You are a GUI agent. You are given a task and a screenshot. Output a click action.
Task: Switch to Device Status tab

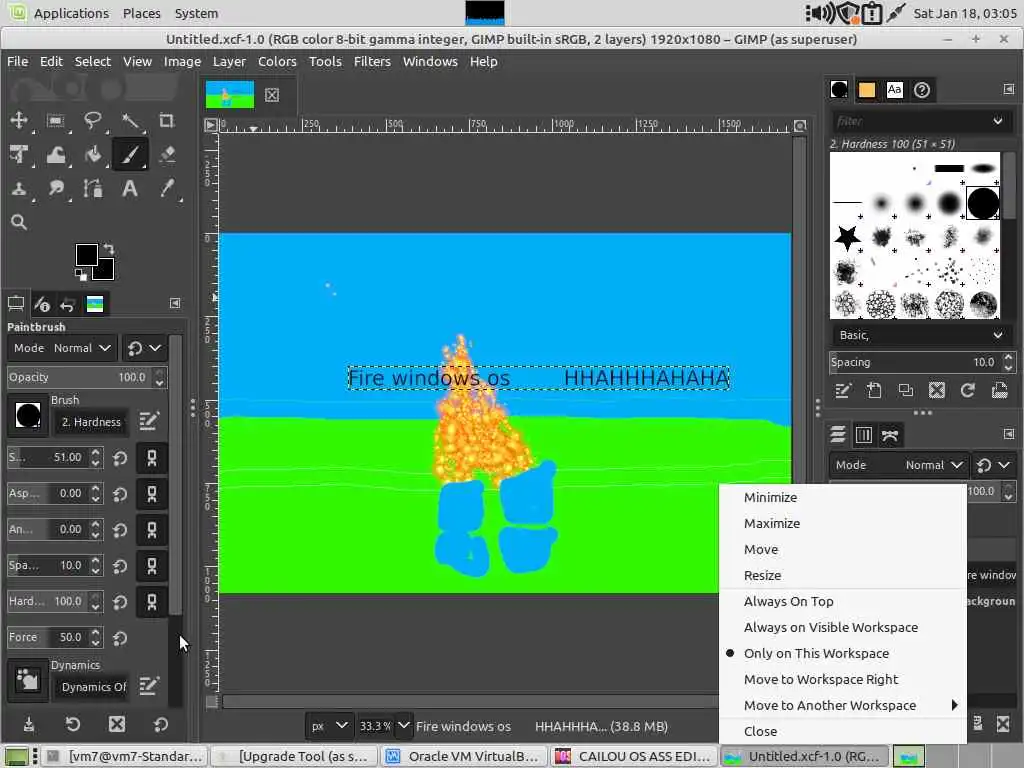coord(42,304)
